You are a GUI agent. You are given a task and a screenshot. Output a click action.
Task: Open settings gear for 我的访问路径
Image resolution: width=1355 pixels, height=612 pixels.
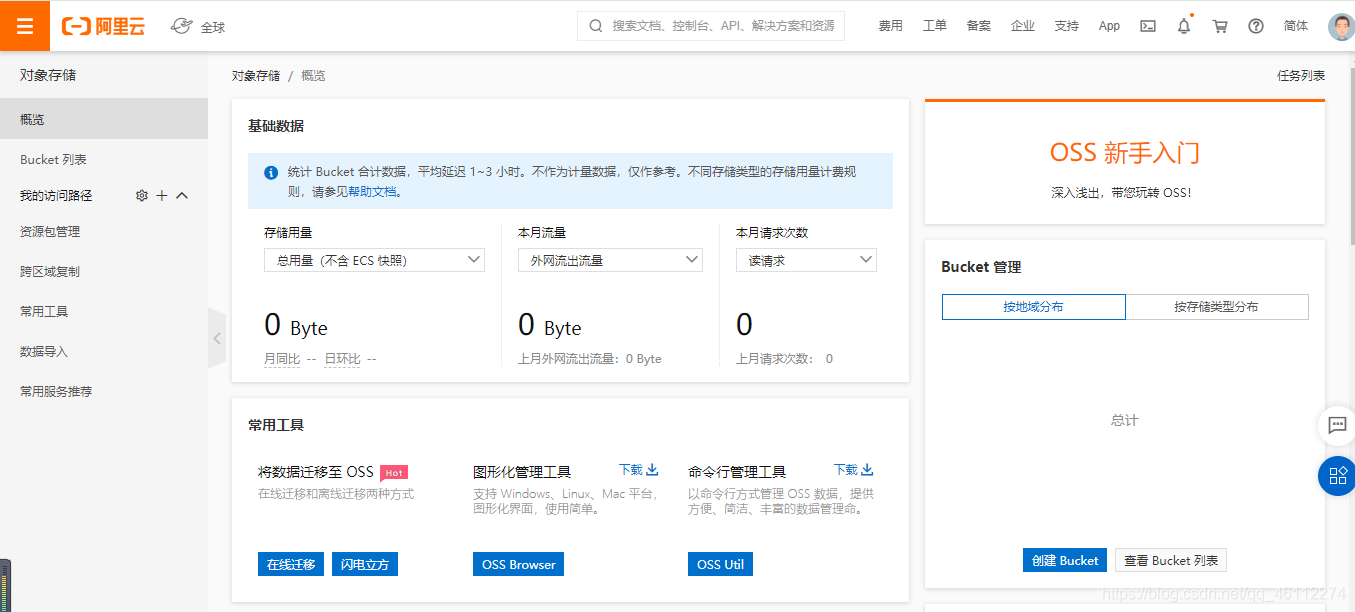[x=141, y=196]
